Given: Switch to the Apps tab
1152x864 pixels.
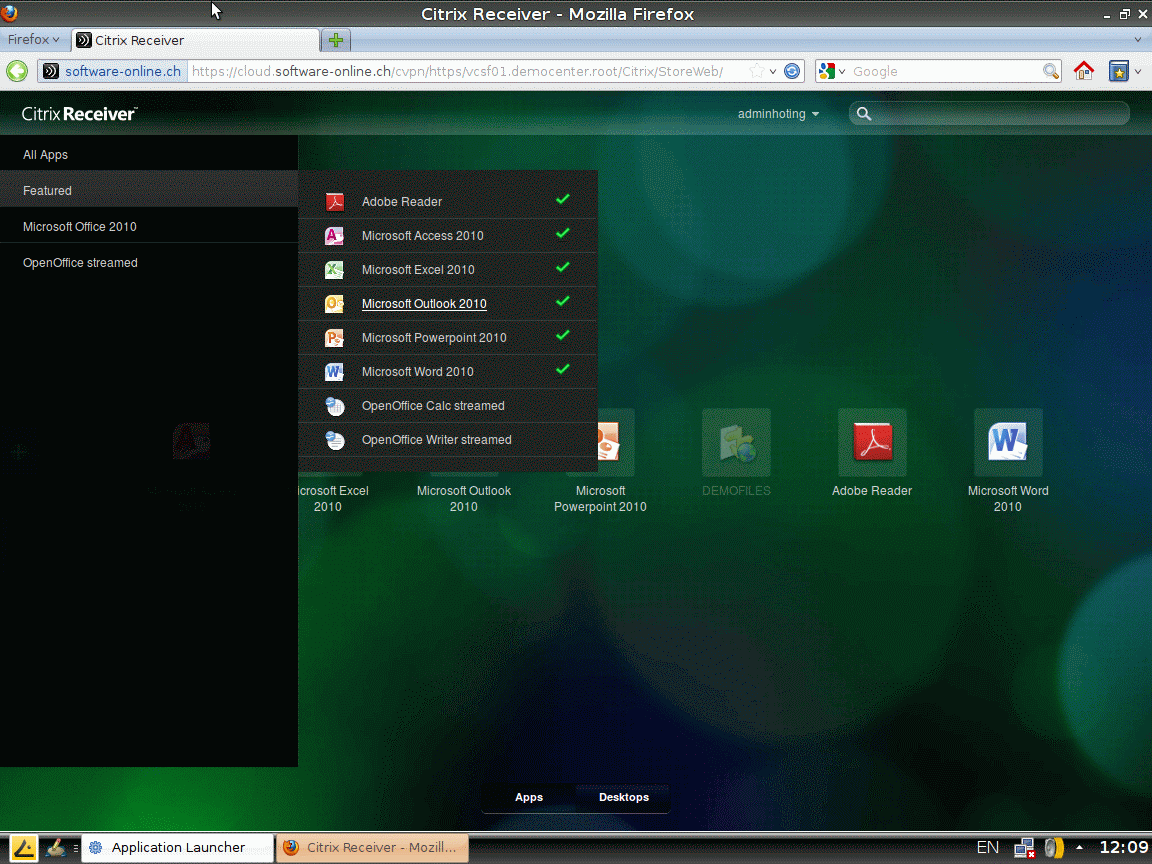Looking at the screenshot, I should (529, 797).
